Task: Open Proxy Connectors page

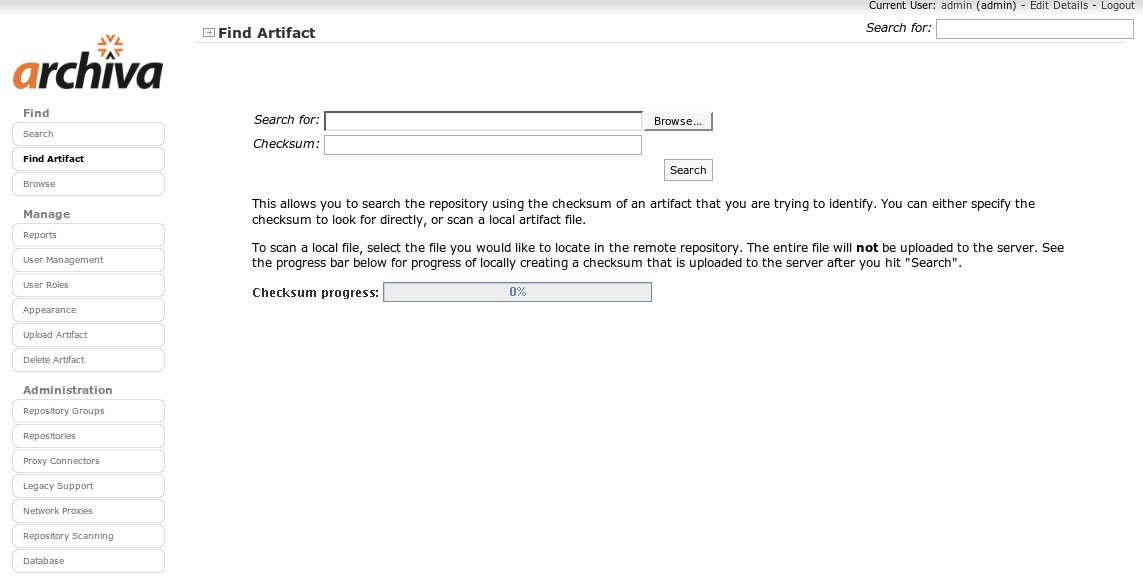Action: [x=88, y=461]
